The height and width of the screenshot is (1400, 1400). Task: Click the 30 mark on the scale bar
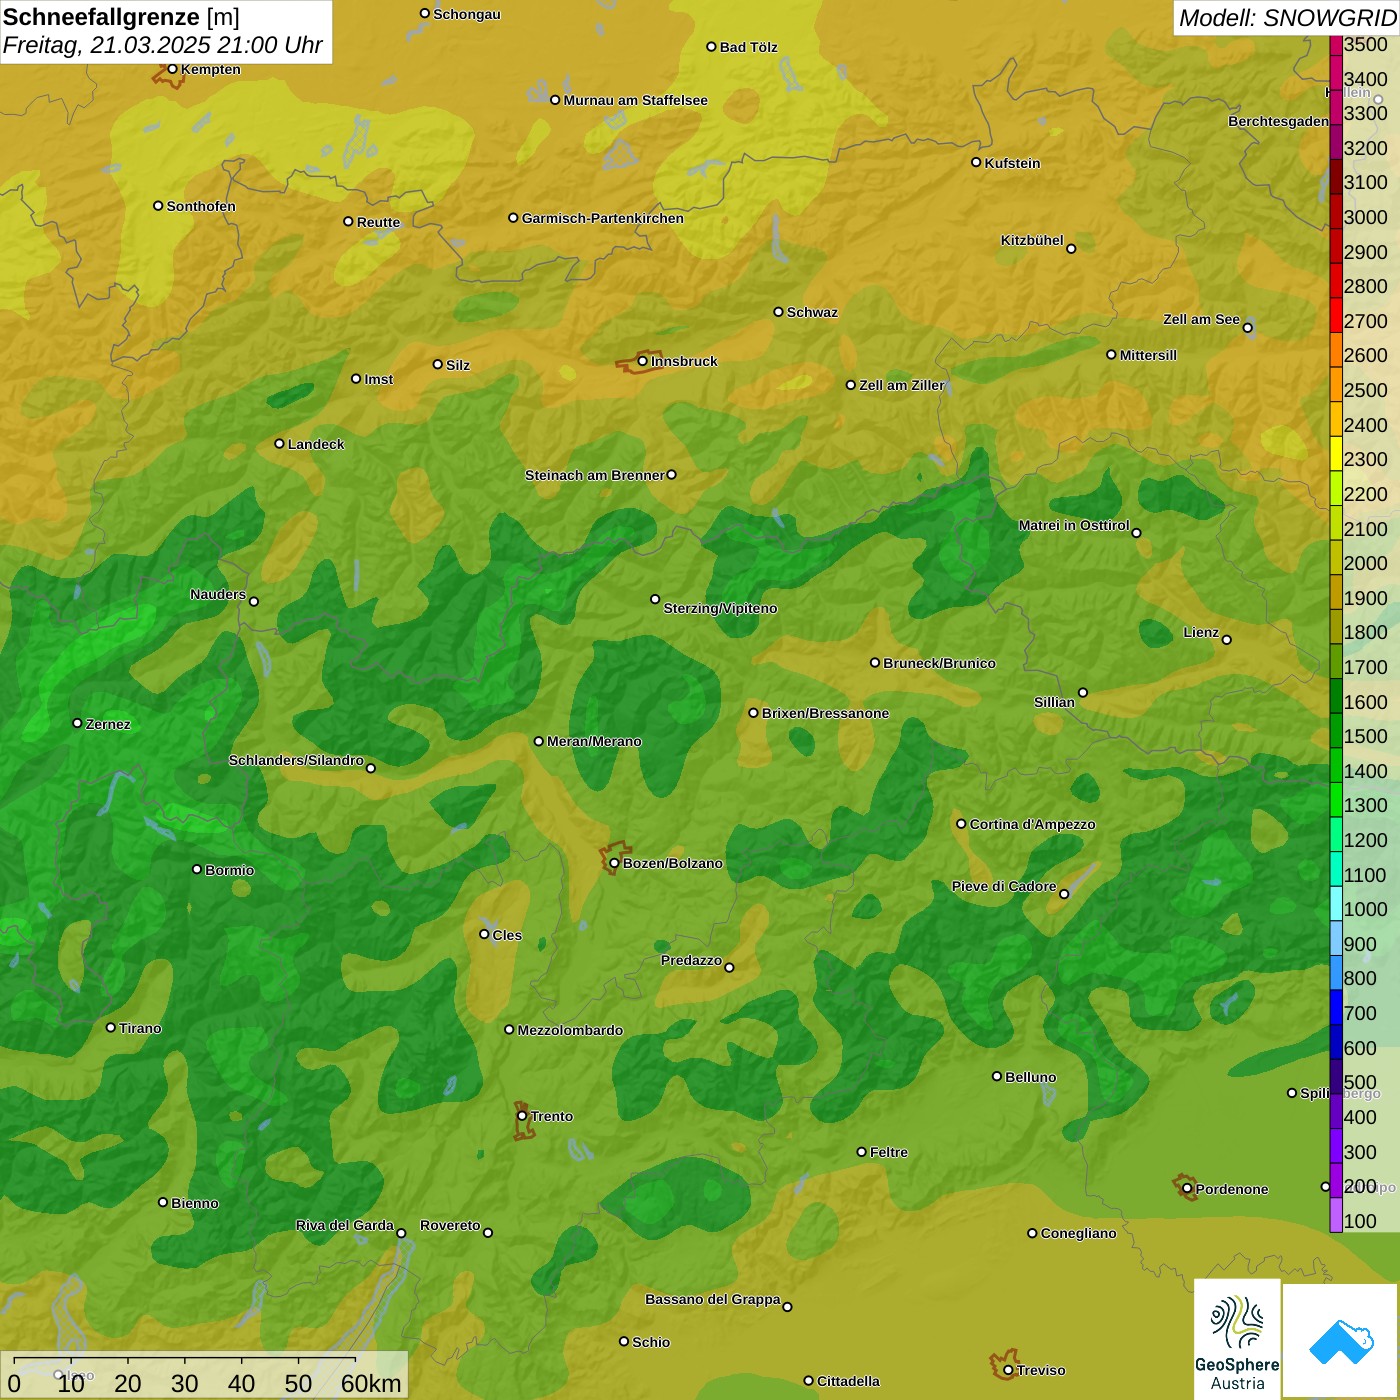(x=185, y=1383)
